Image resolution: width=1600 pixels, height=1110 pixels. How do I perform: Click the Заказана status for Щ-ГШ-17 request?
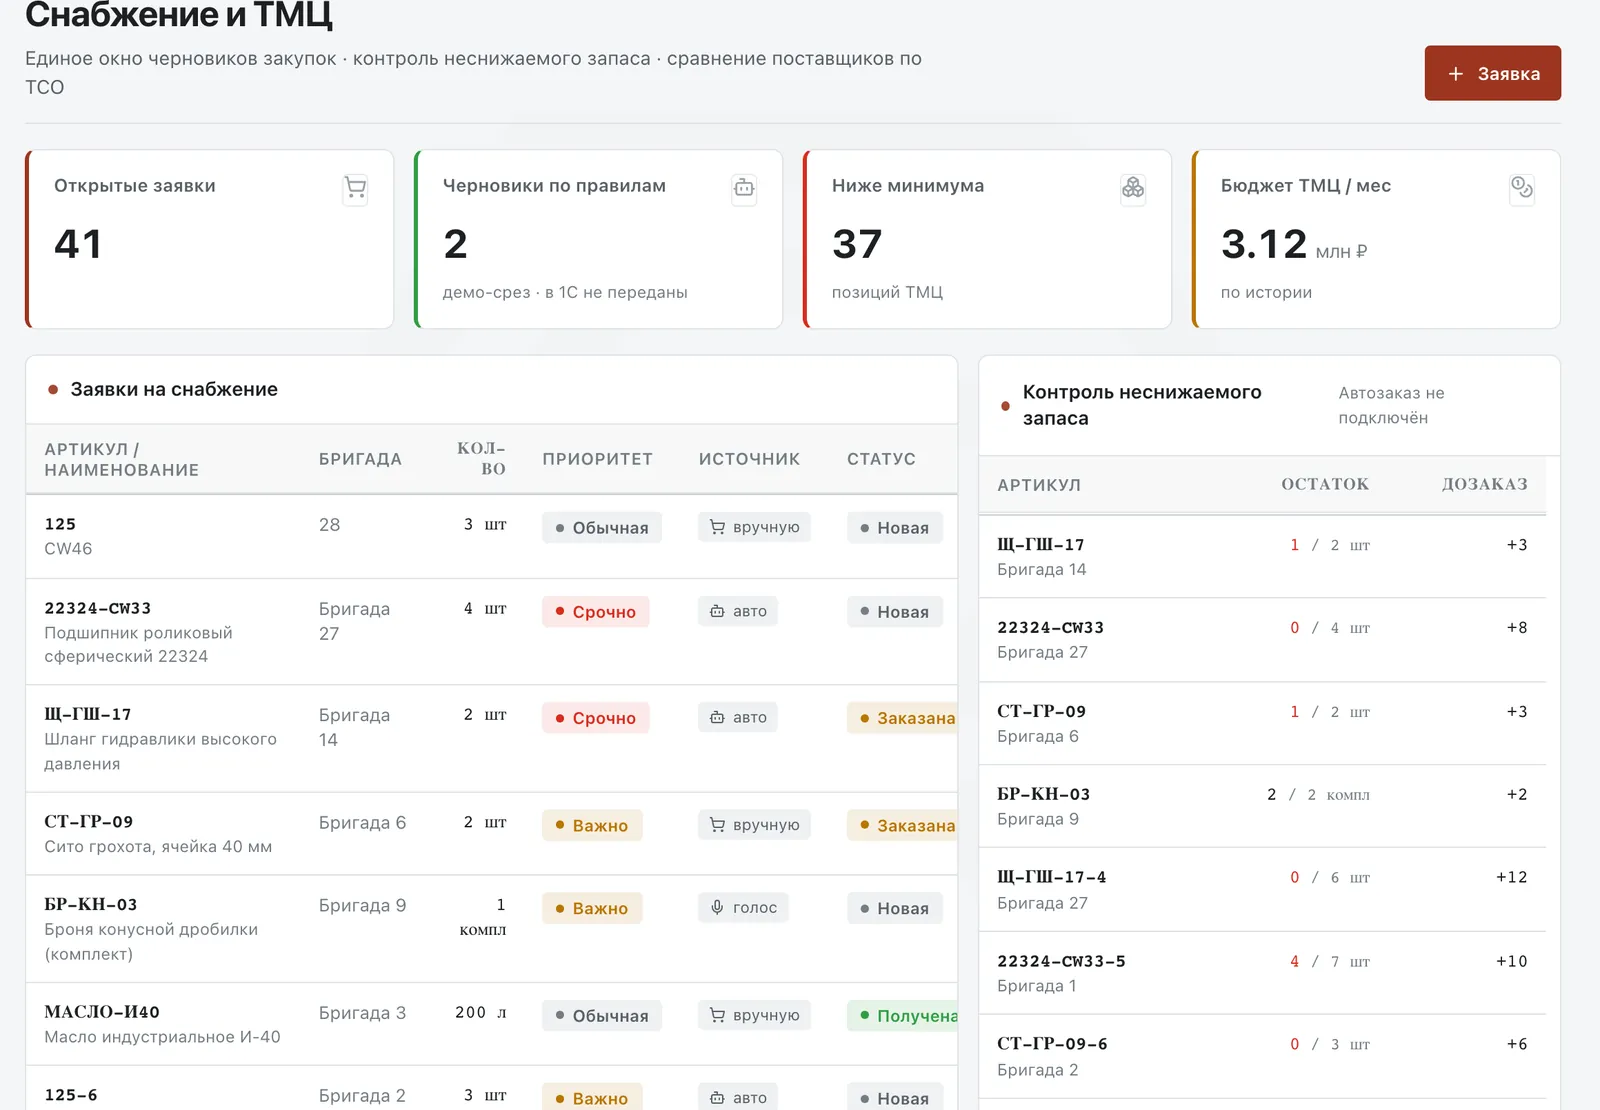pyautogui.click(x=902, y=718)
